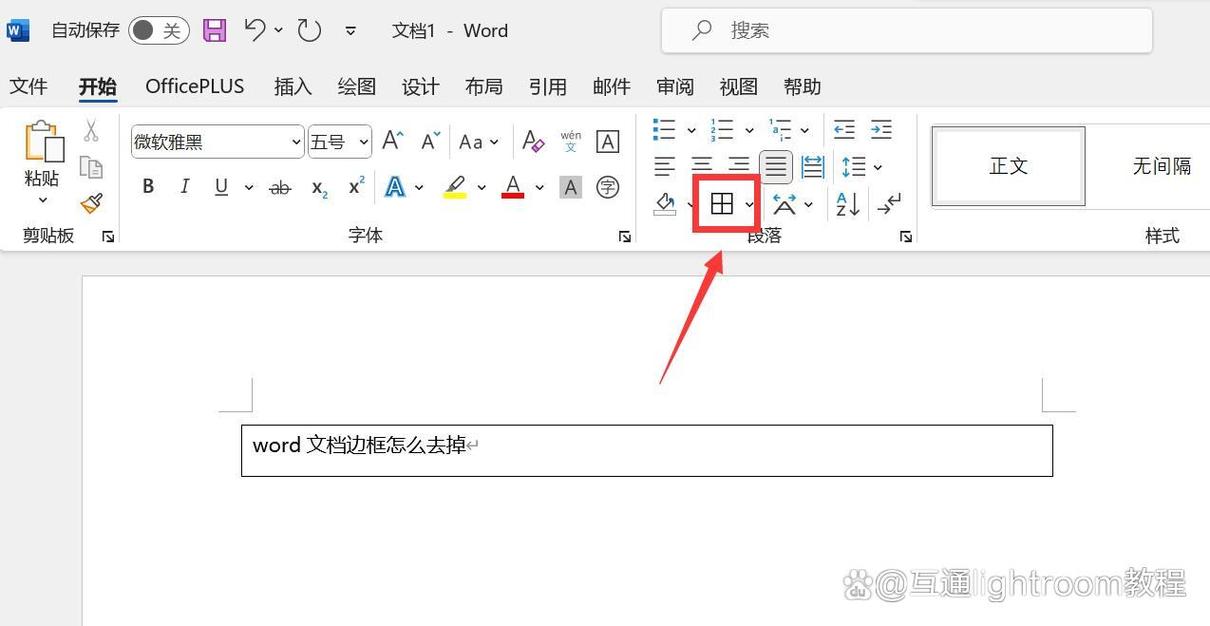Image resolution: width=1210 pixels, height=626 pixels.
Task: Copy selection using the copy icon
Action: pyautogui.click(x=91, y=167)
